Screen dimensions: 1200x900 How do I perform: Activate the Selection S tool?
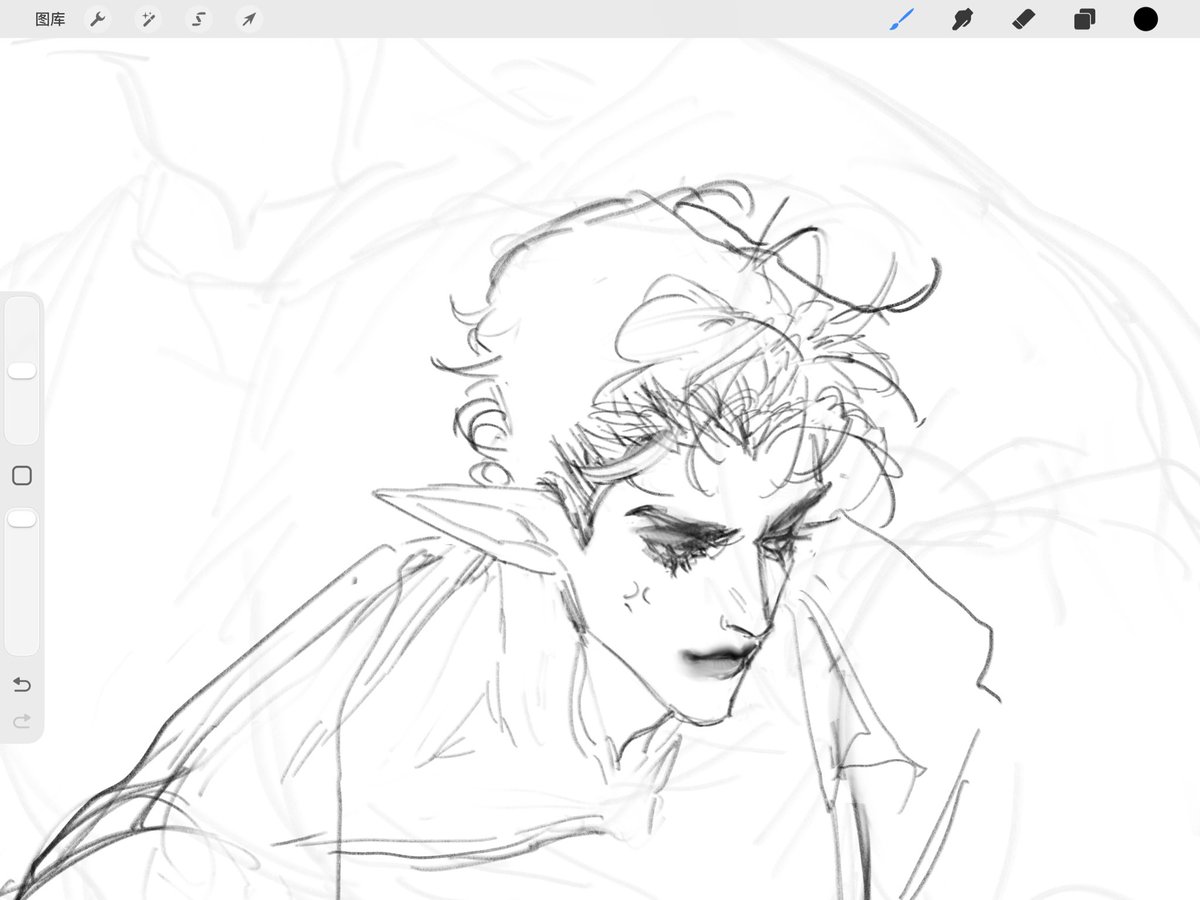[x=199, y=19]
